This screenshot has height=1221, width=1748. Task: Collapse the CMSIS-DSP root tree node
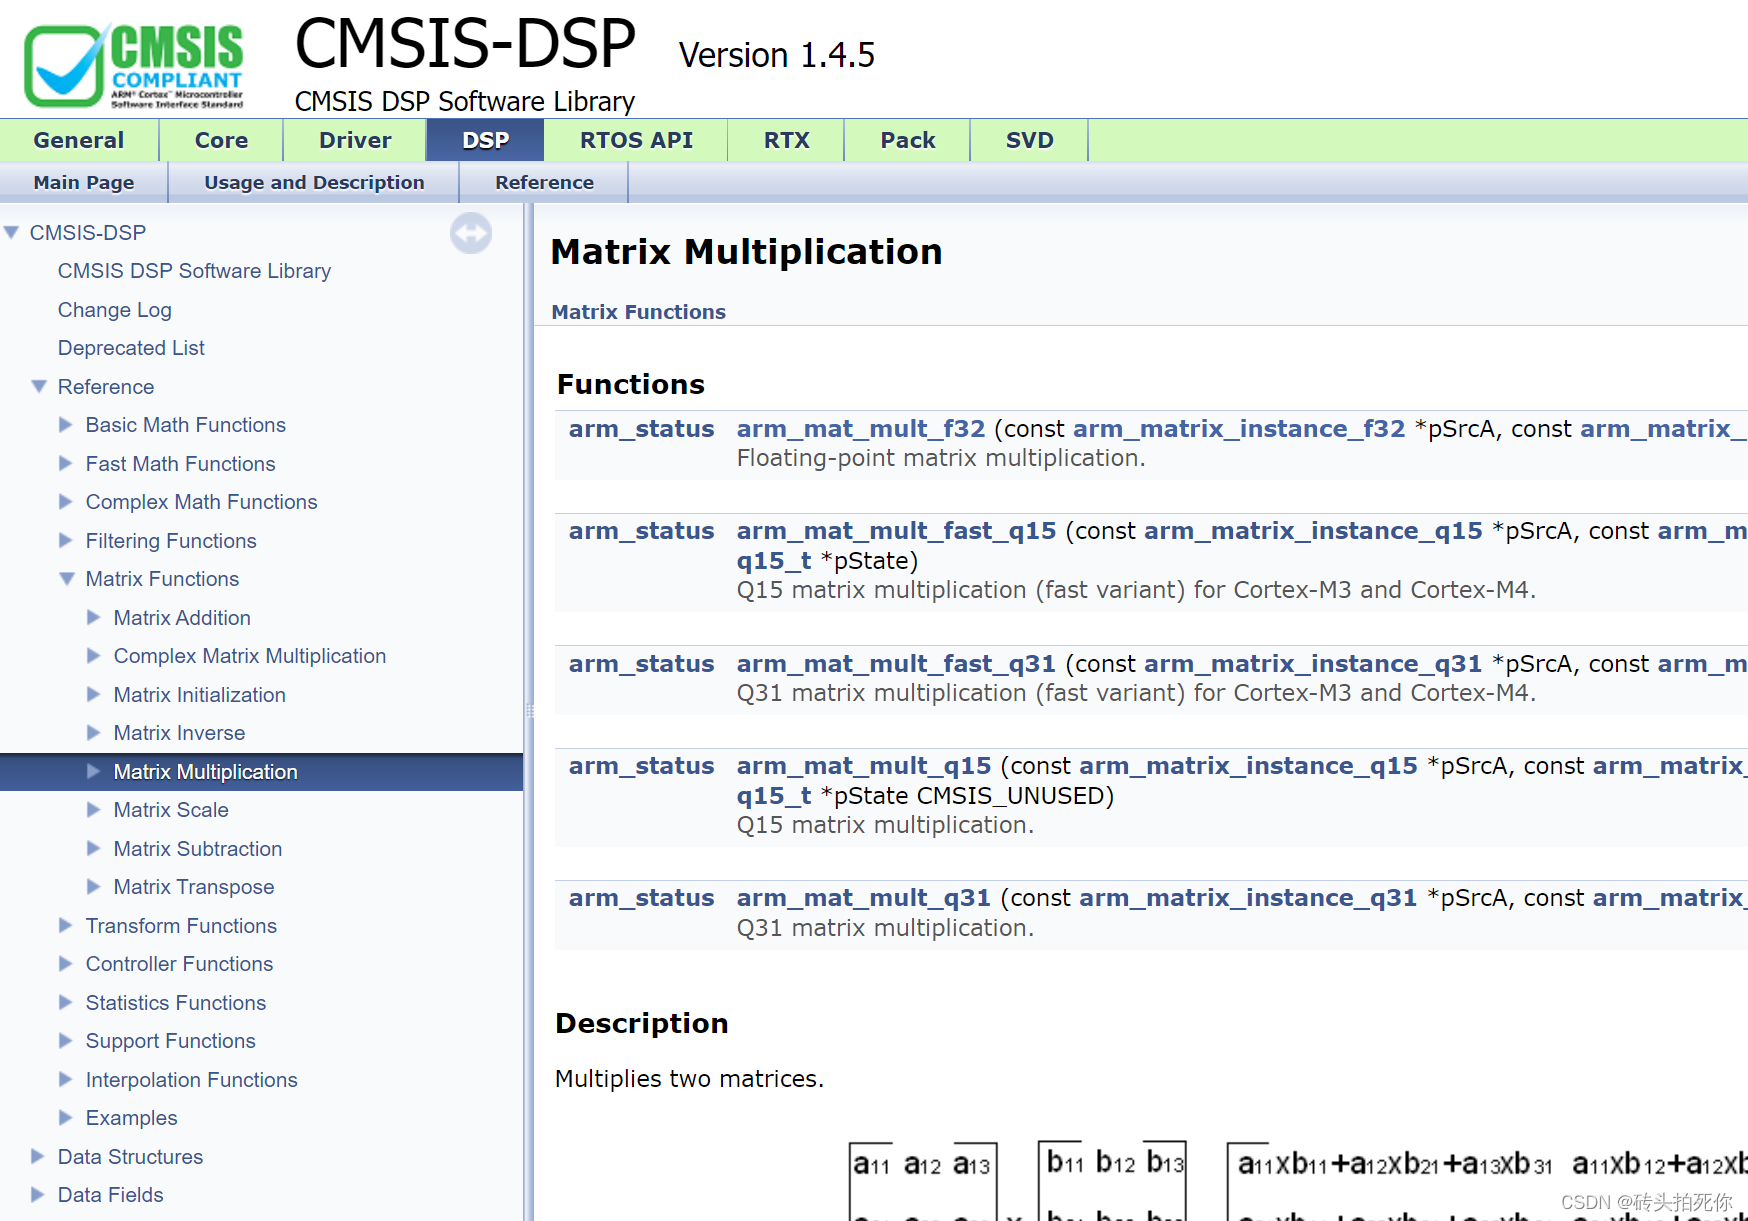pyautogui.click(x=12, y=232)
